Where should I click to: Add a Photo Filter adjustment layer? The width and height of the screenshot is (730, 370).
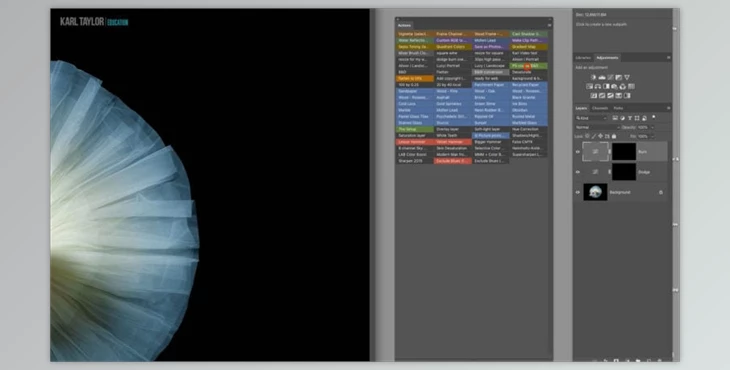pos(614,87)
